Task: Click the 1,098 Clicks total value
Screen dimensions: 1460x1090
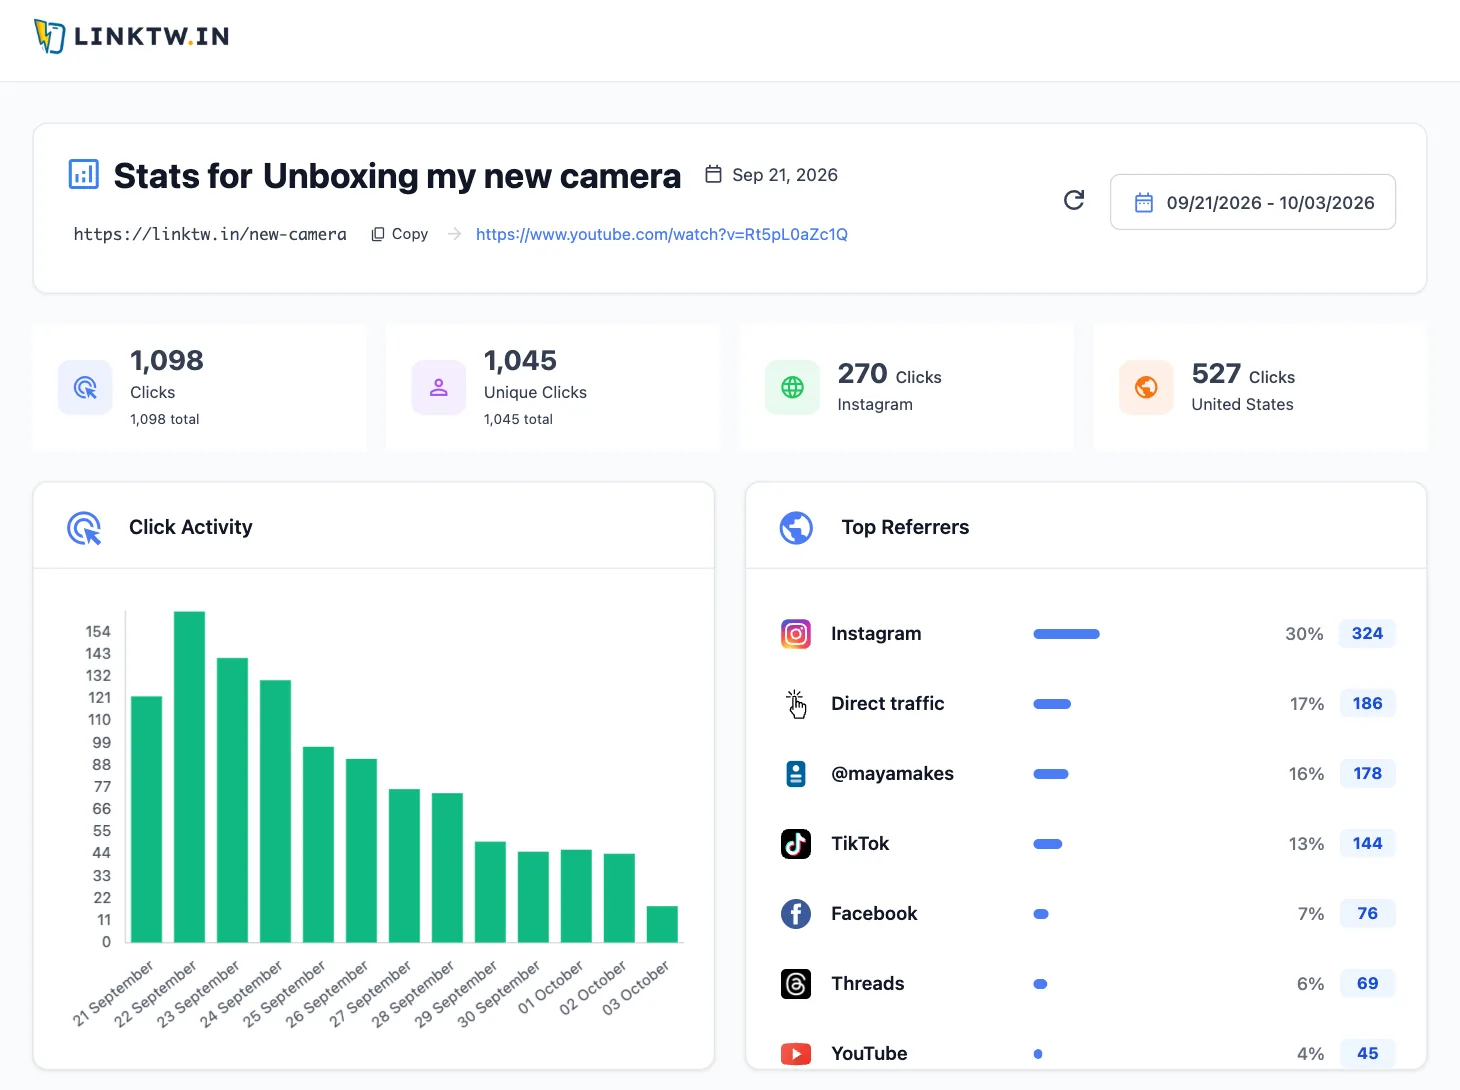Action: (167, 360)
